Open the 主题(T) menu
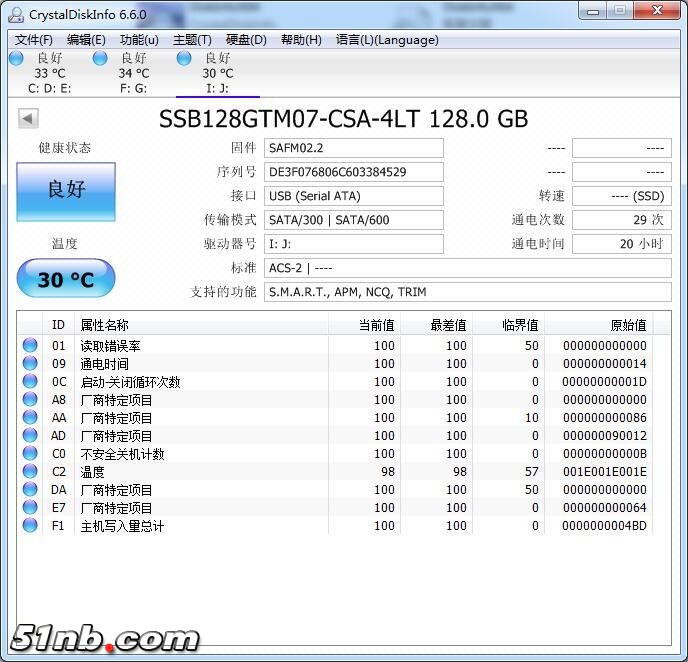Viewport: 688px width, 662px height. (192, 40)
